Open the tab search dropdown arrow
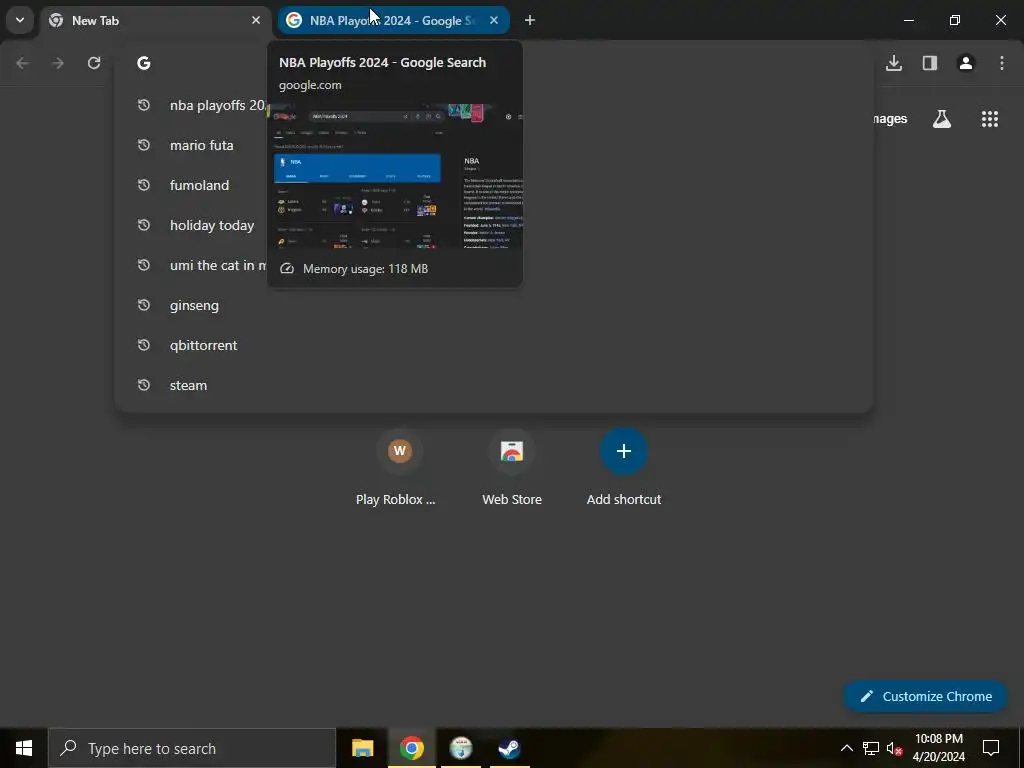Image resolution: width=1024 pixels, height=768 pixels. pos(20,20)
